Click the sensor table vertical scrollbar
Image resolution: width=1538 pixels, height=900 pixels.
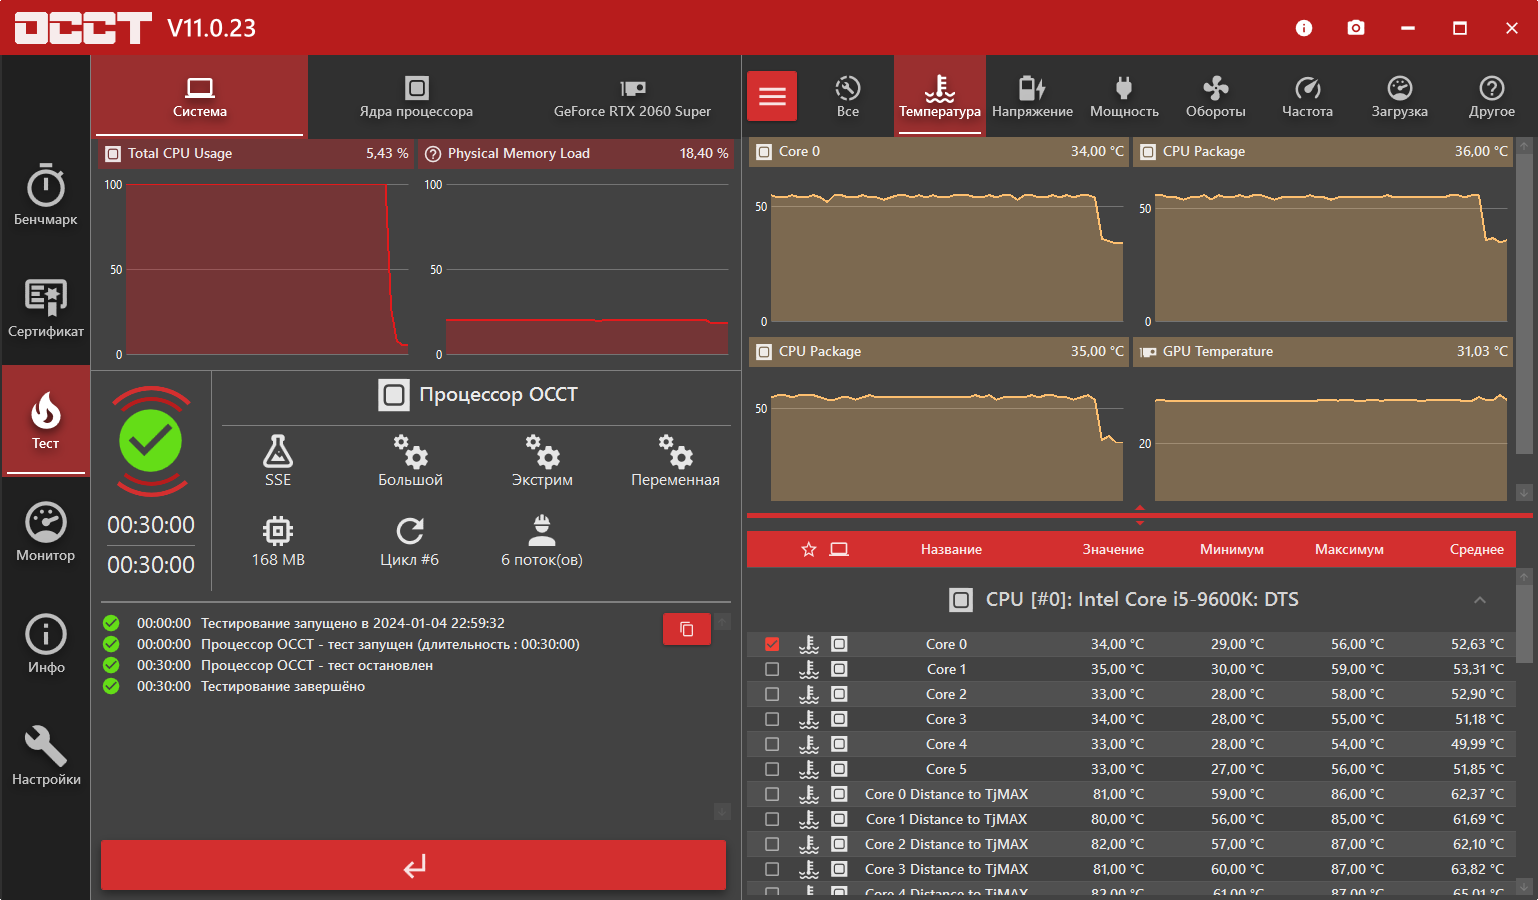pos(1525,625)
